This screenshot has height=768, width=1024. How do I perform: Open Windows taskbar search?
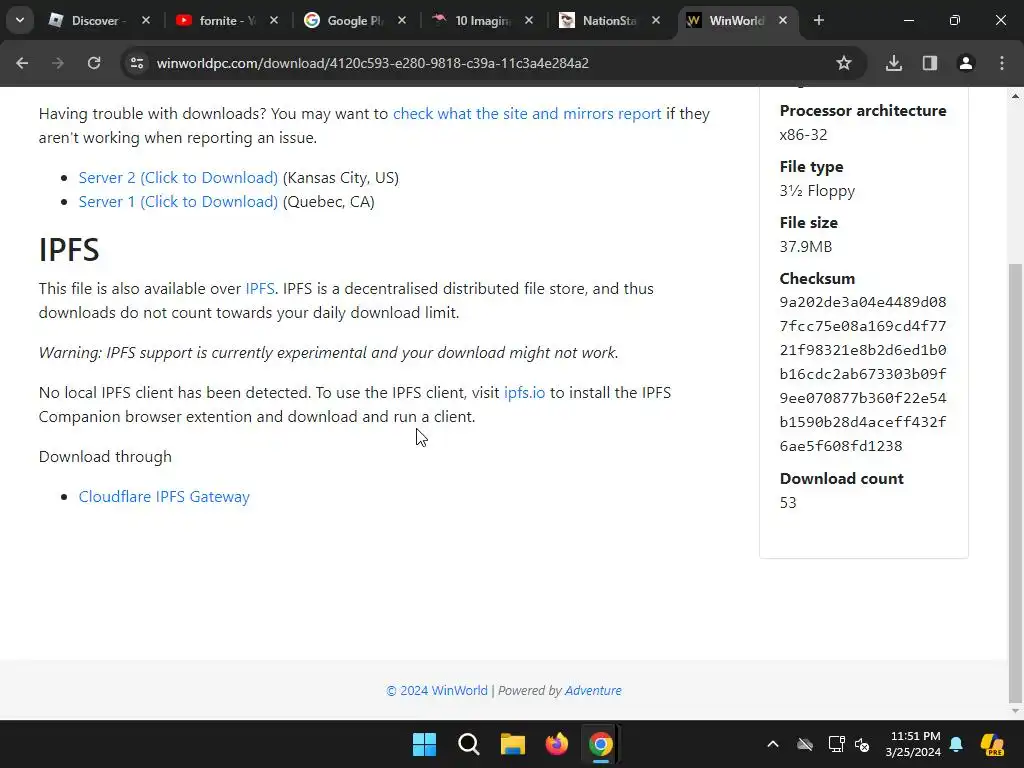click(x=468, y=744)
